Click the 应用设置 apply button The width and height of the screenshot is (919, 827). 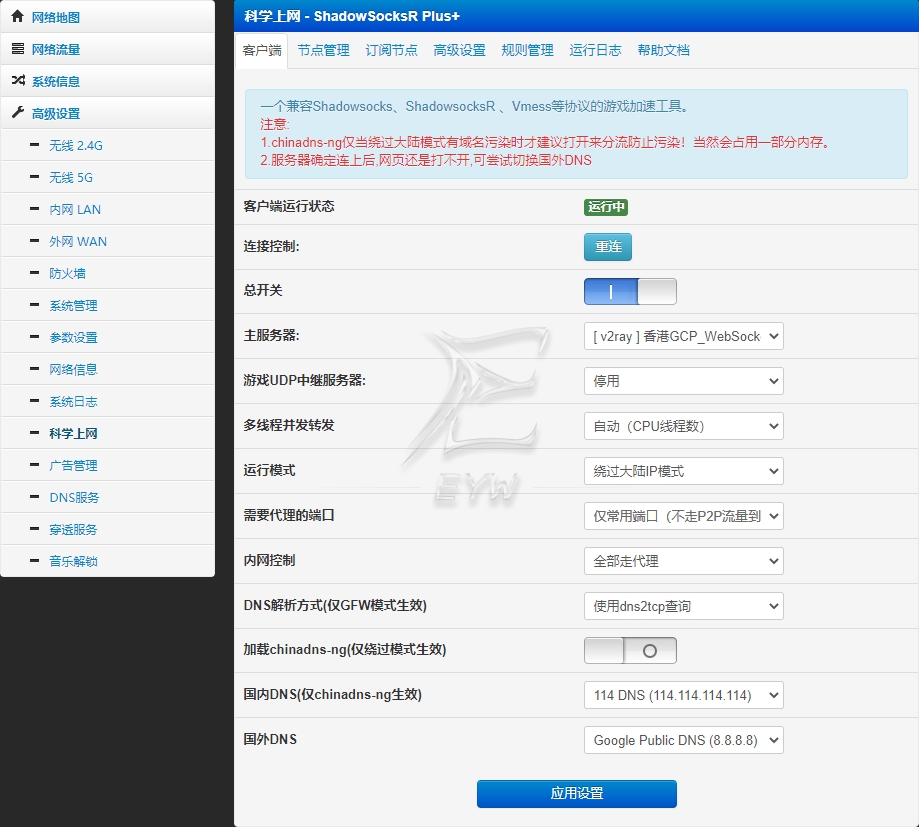[576, 794]
